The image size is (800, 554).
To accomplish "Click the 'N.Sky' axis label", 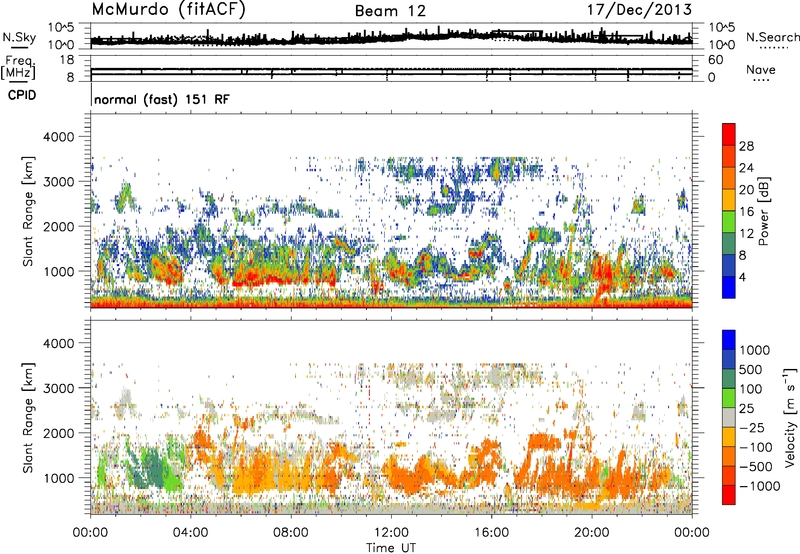I will (x=19, y=37).
